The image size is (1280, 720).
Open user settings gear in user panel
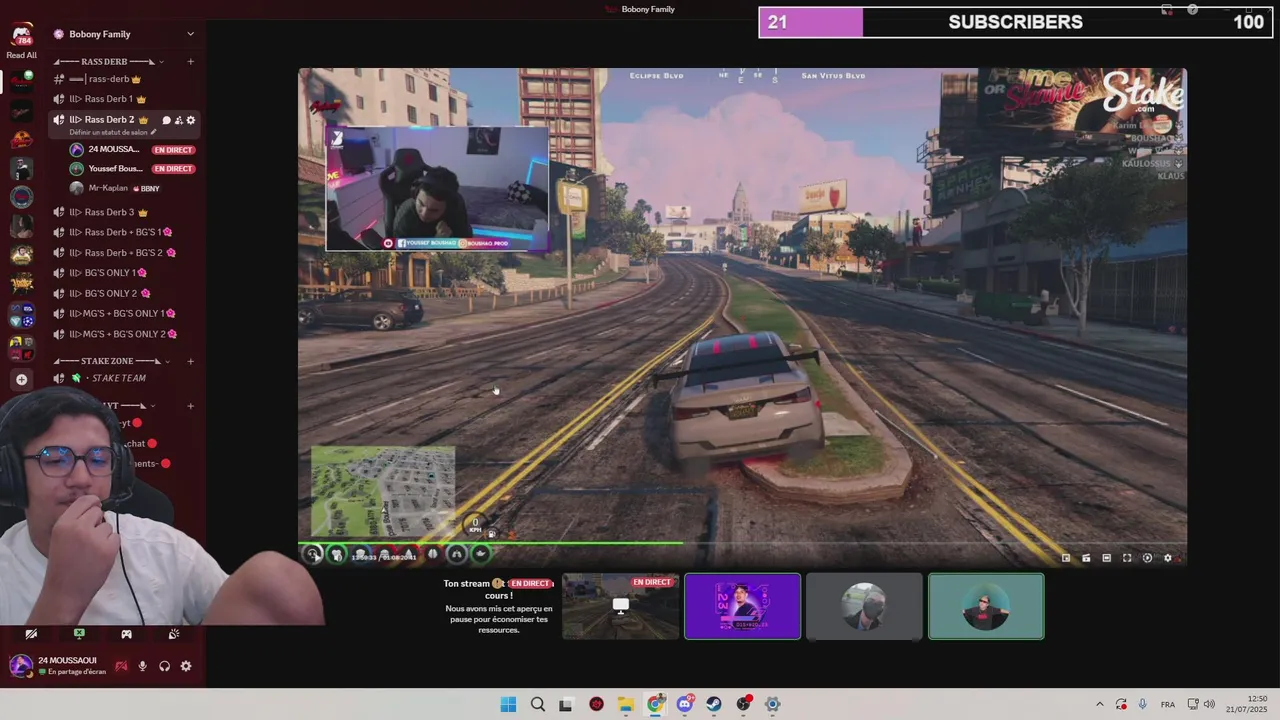186,666
